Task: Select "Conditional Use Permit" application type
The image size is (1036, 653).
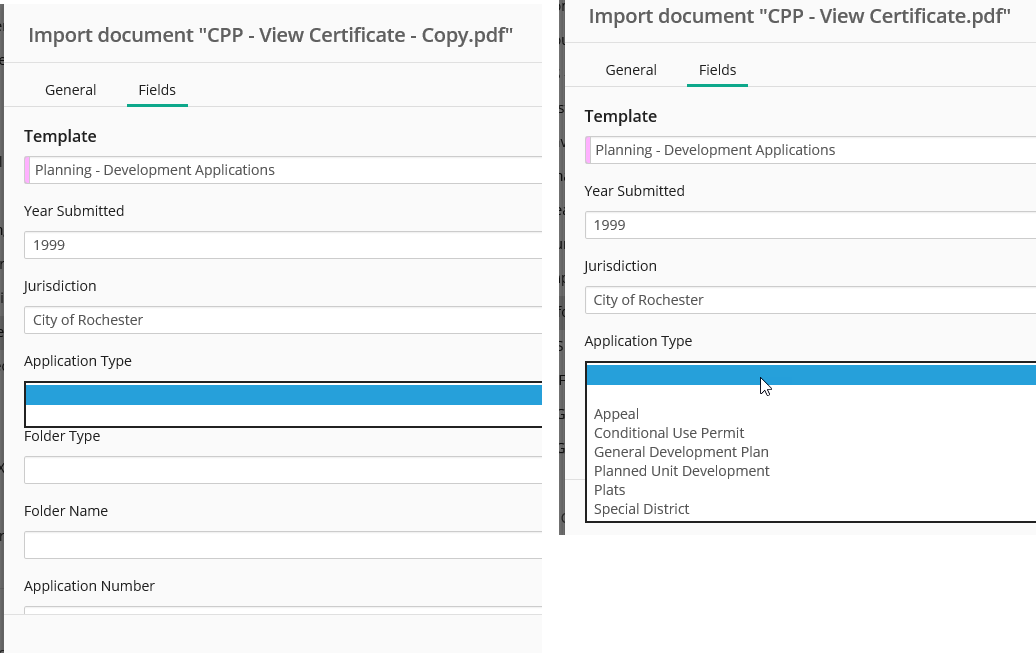Action: 669,433
